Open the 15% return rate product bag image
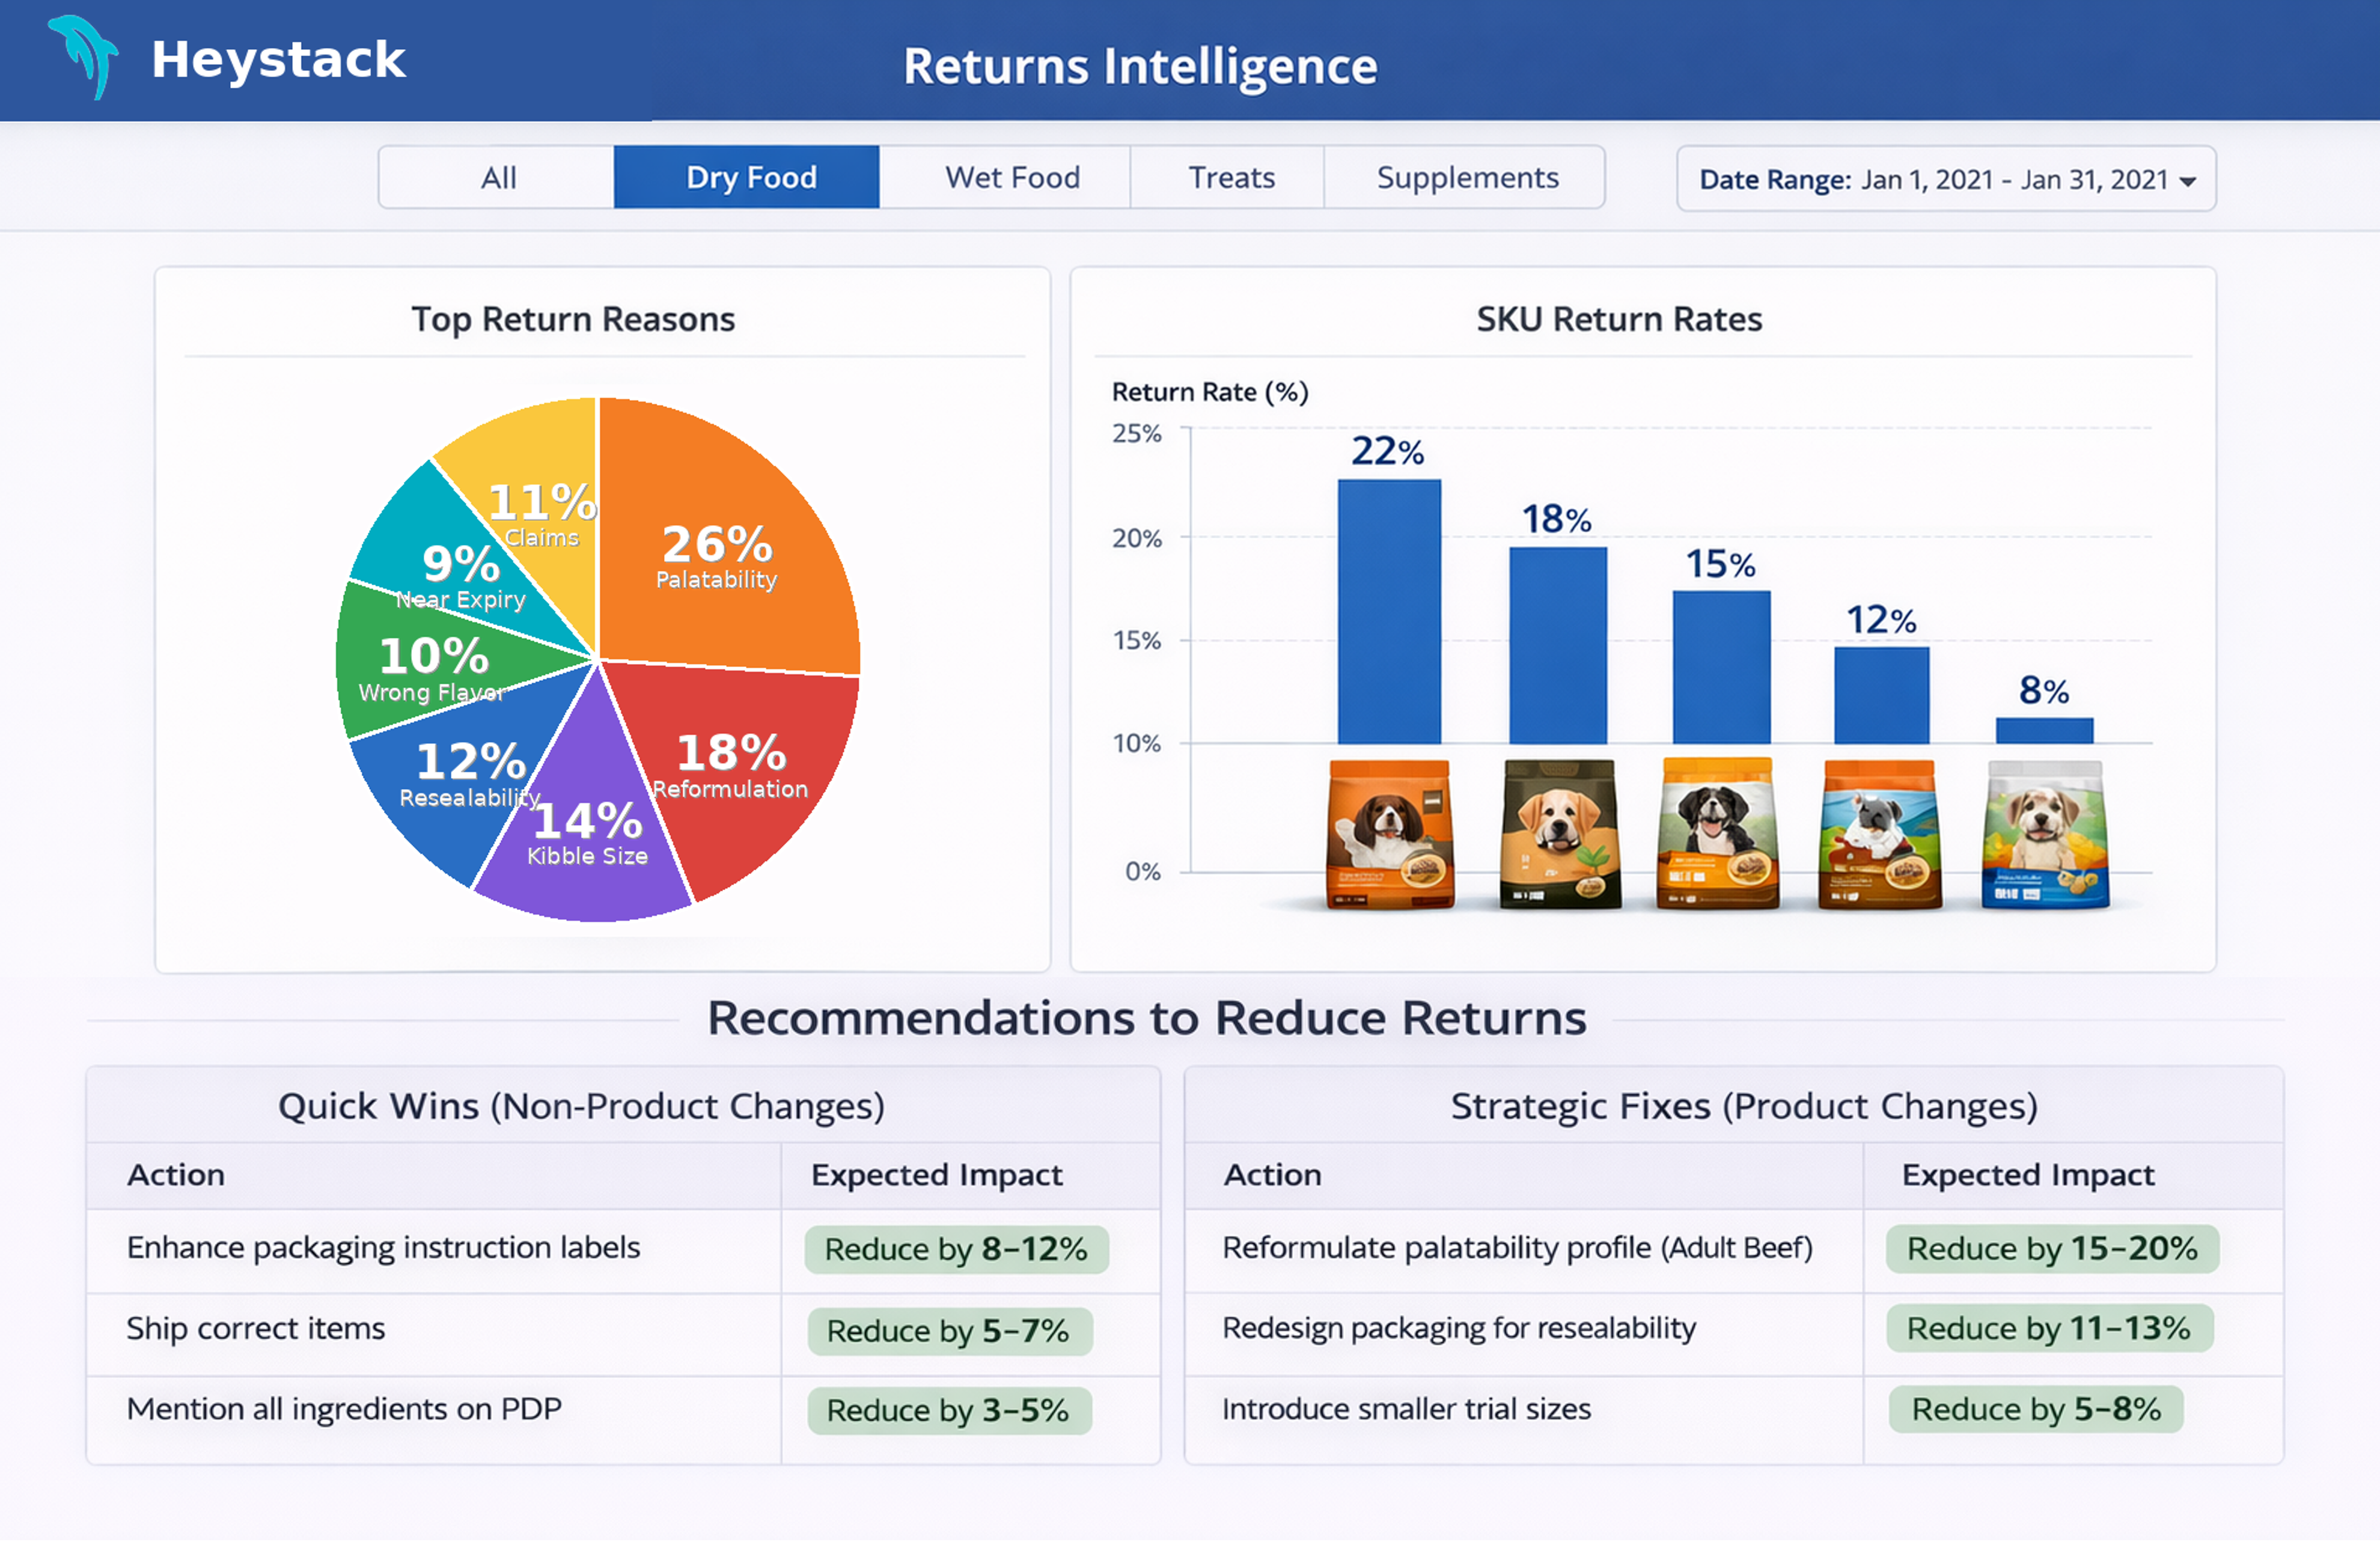2380x1542 pixels. pyautogui.click(x=1718, y=834)
